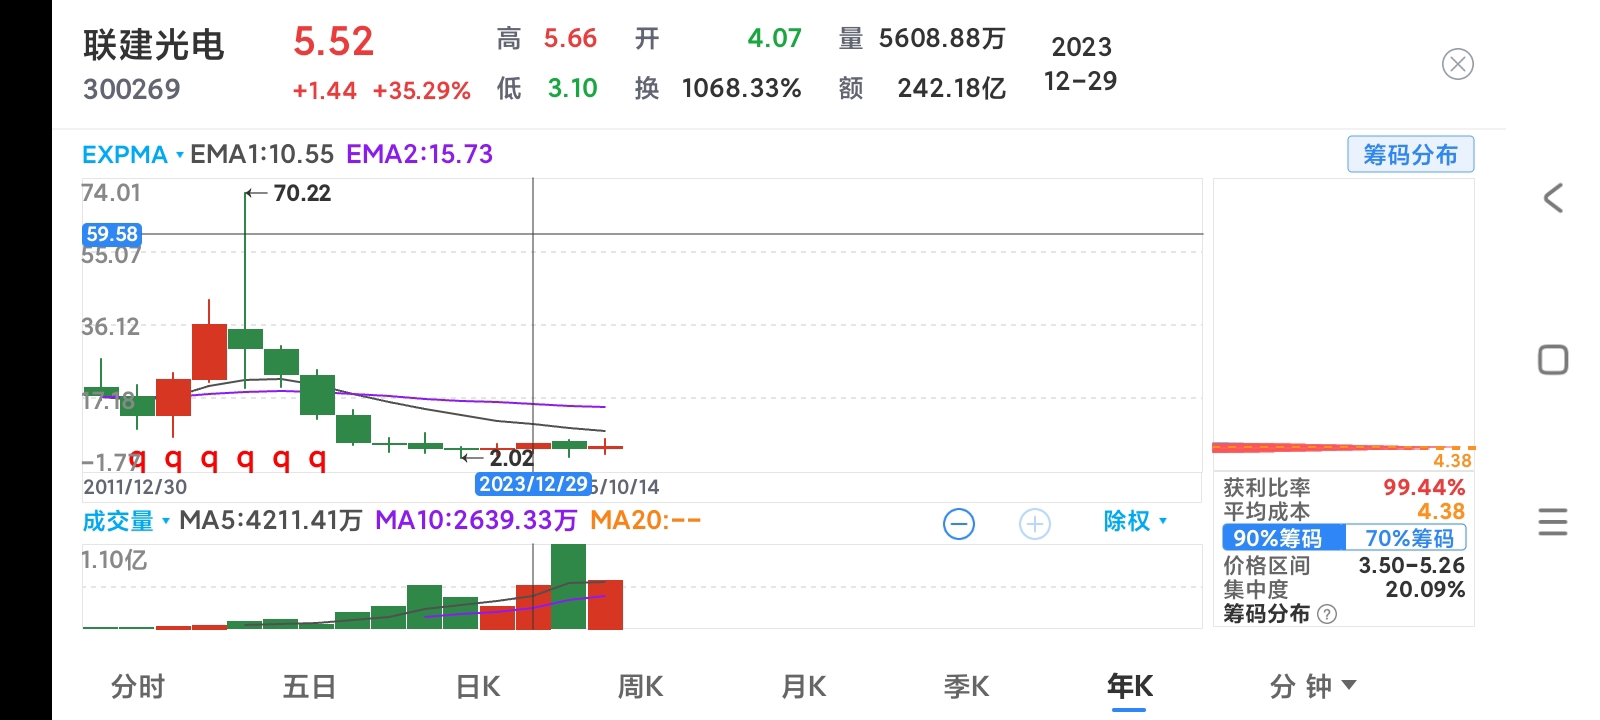1600x720 pixels.
Task: Switch to the 日K tab
Action: coord(478,686)
